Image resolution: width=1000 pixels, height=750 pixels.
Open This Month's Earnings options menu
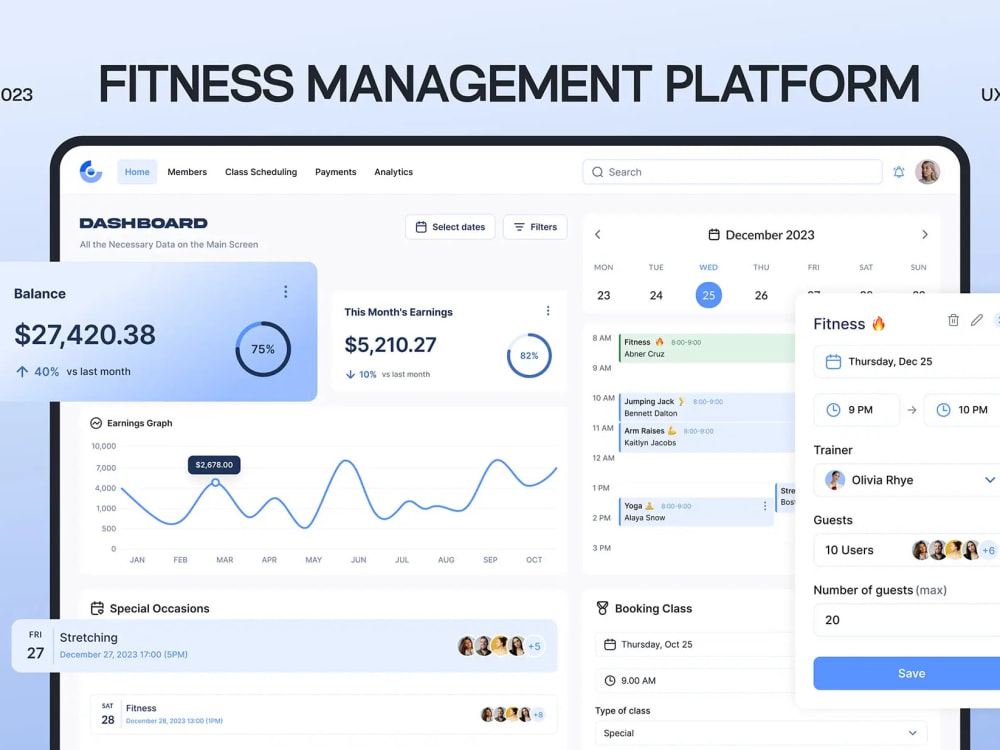(x=548, y=311)
